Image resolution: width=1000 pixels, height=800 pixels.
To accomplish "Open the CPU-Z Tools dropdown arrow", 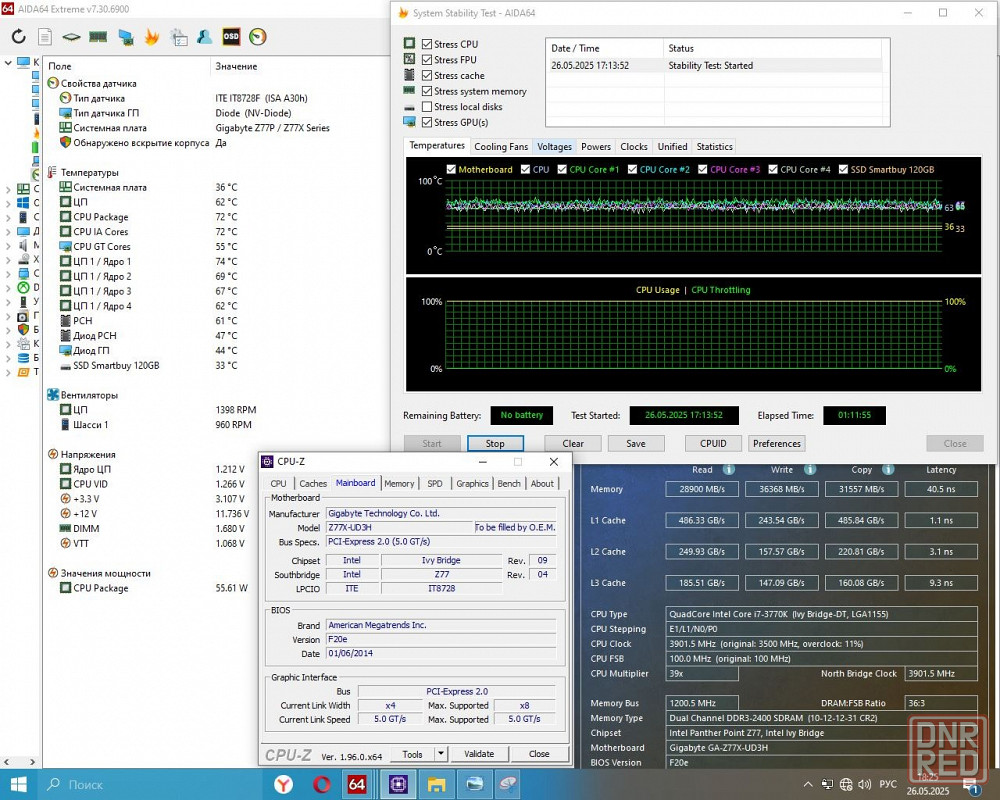I will tap(441, 753).
